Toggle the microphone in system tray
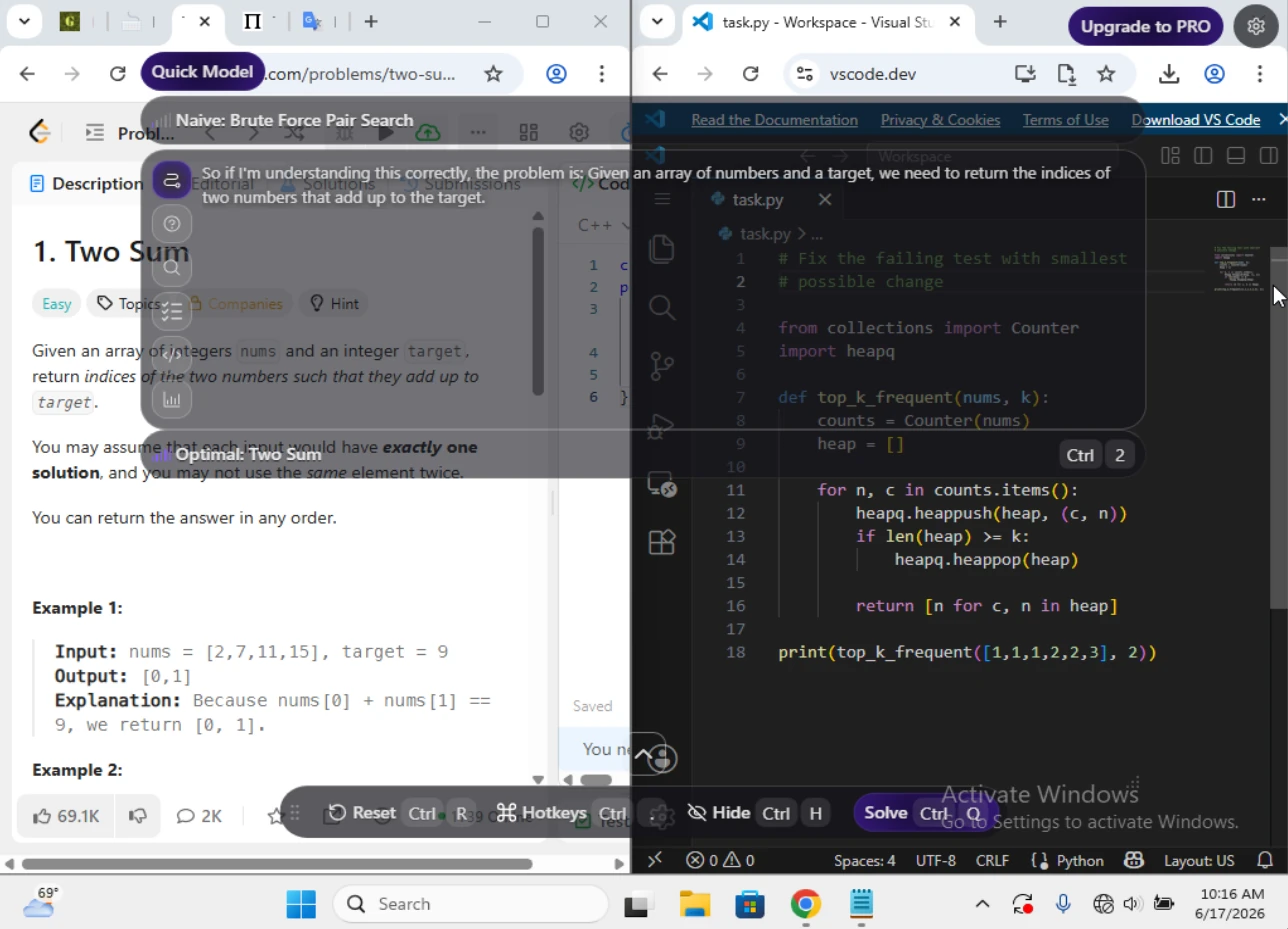Viewport: 1288px width, 929px height. coord(1063,904)
